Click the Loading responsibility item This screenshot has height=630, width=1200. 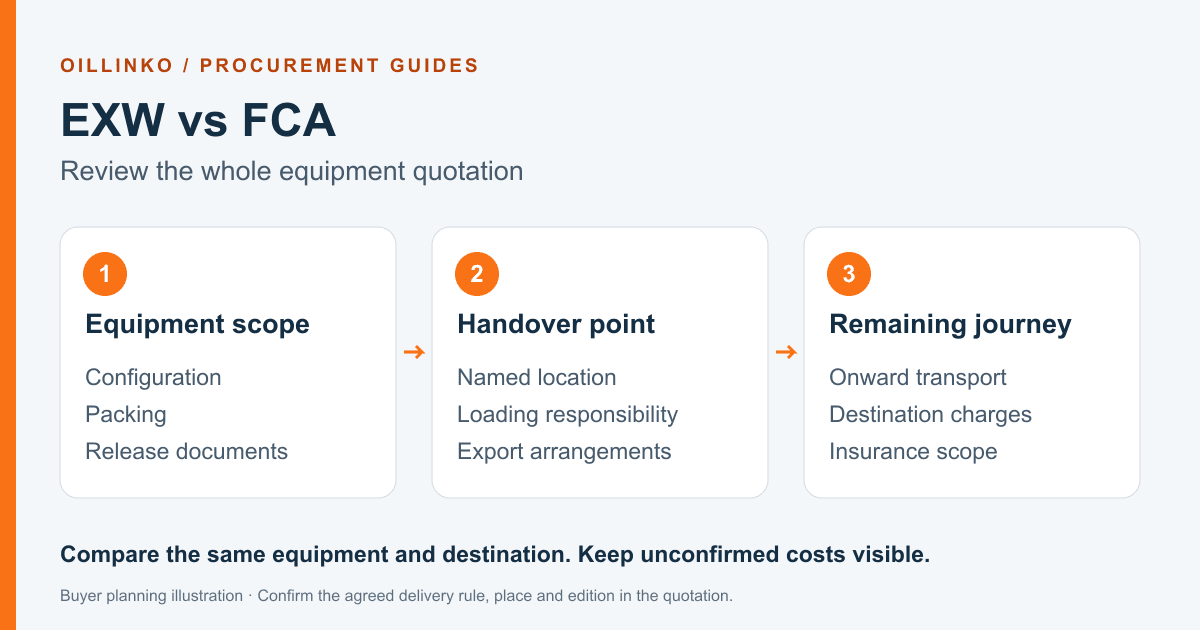(x=567, y=415)
